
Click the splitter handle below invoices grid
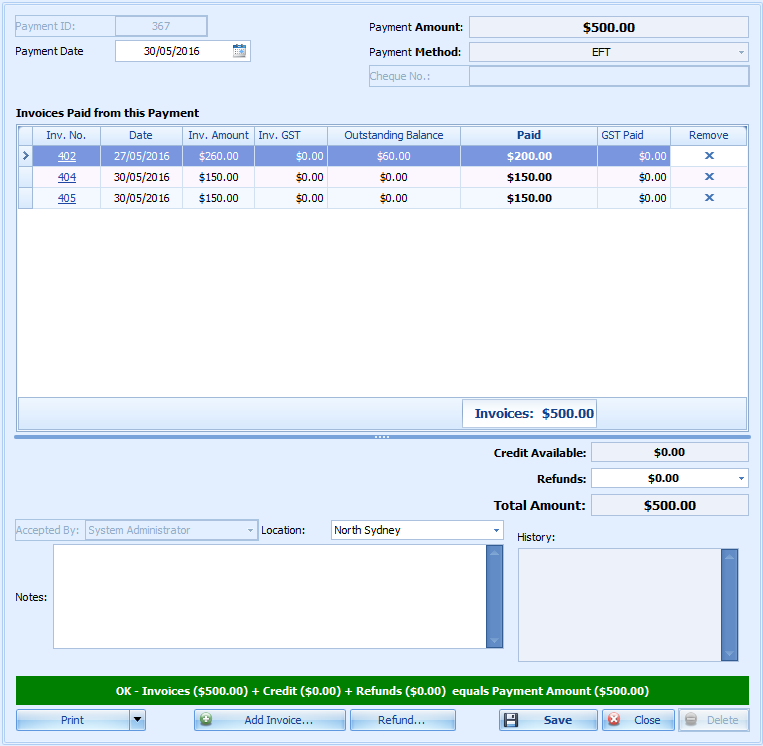pos(382,437)
